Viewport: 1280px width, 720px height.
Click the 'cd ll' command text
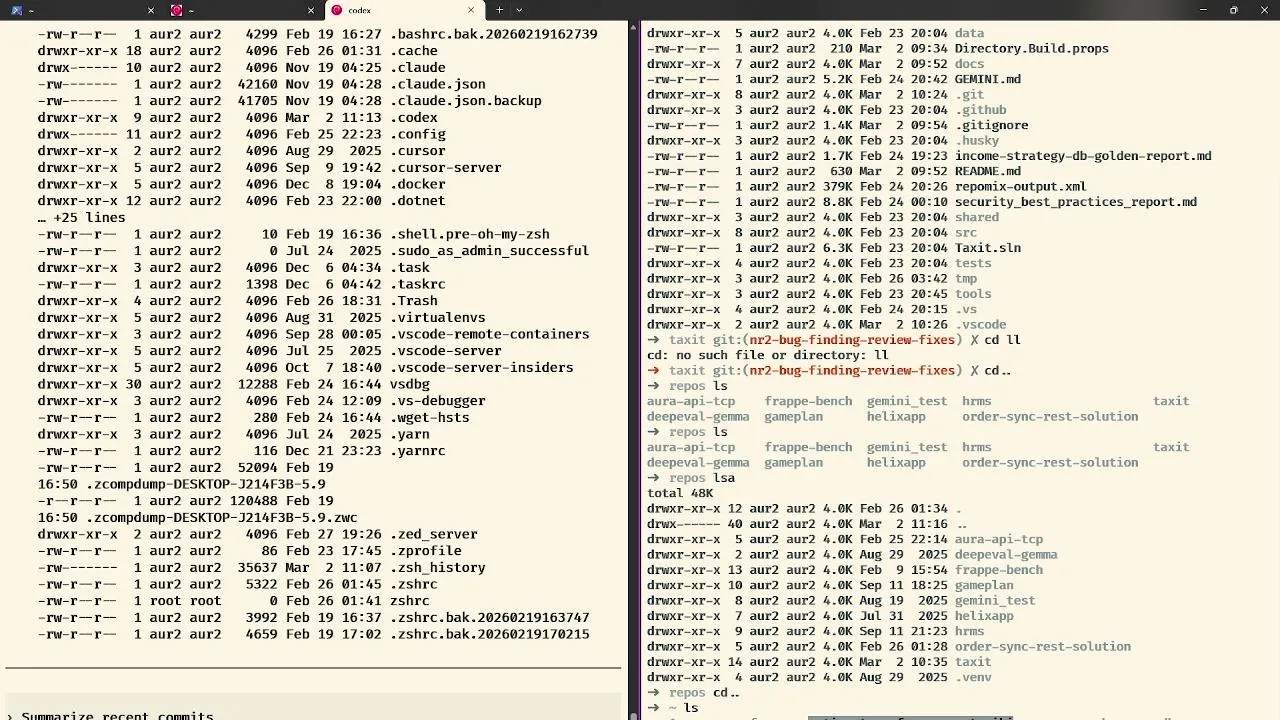point(1003,340)
